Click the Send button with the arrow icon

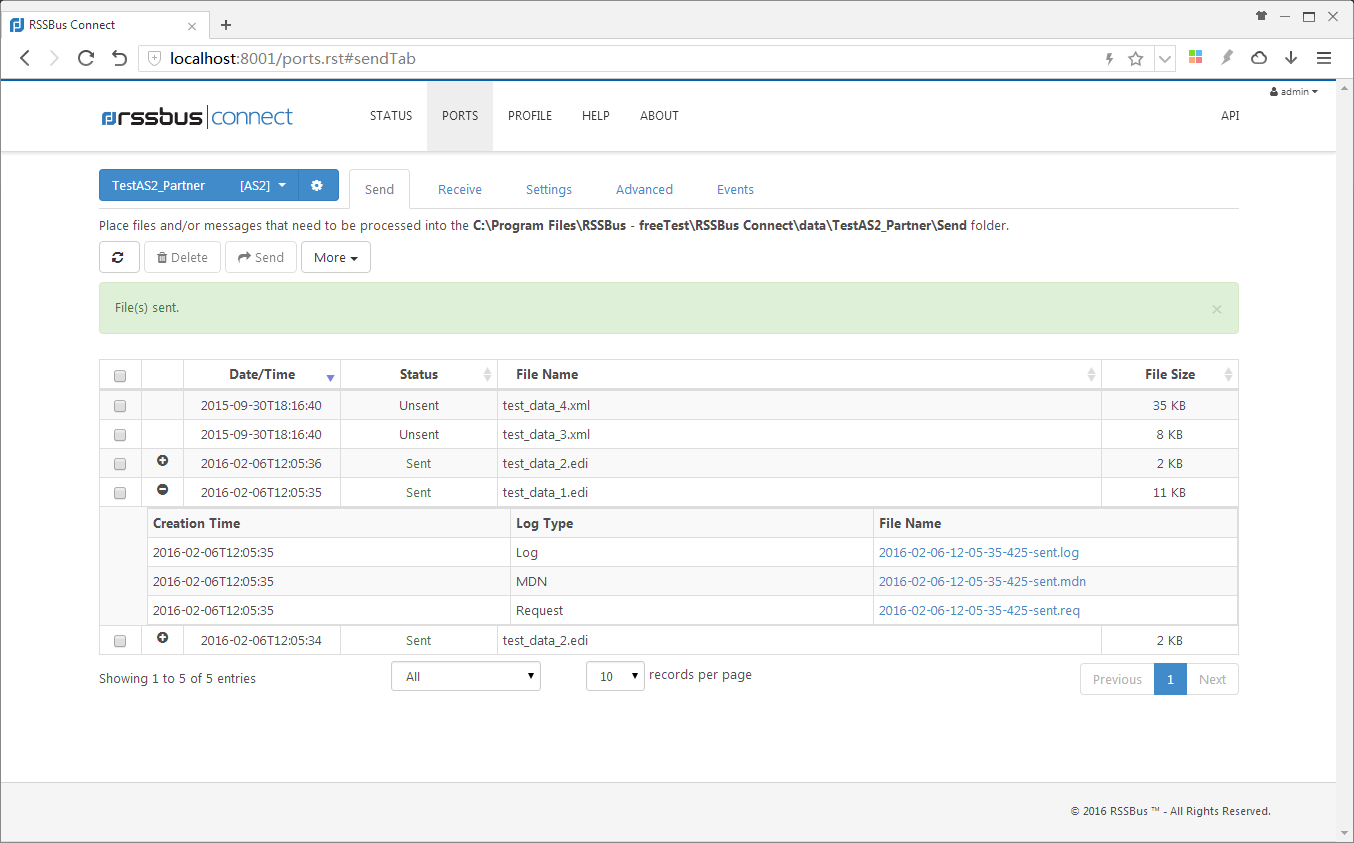[261, 257]
